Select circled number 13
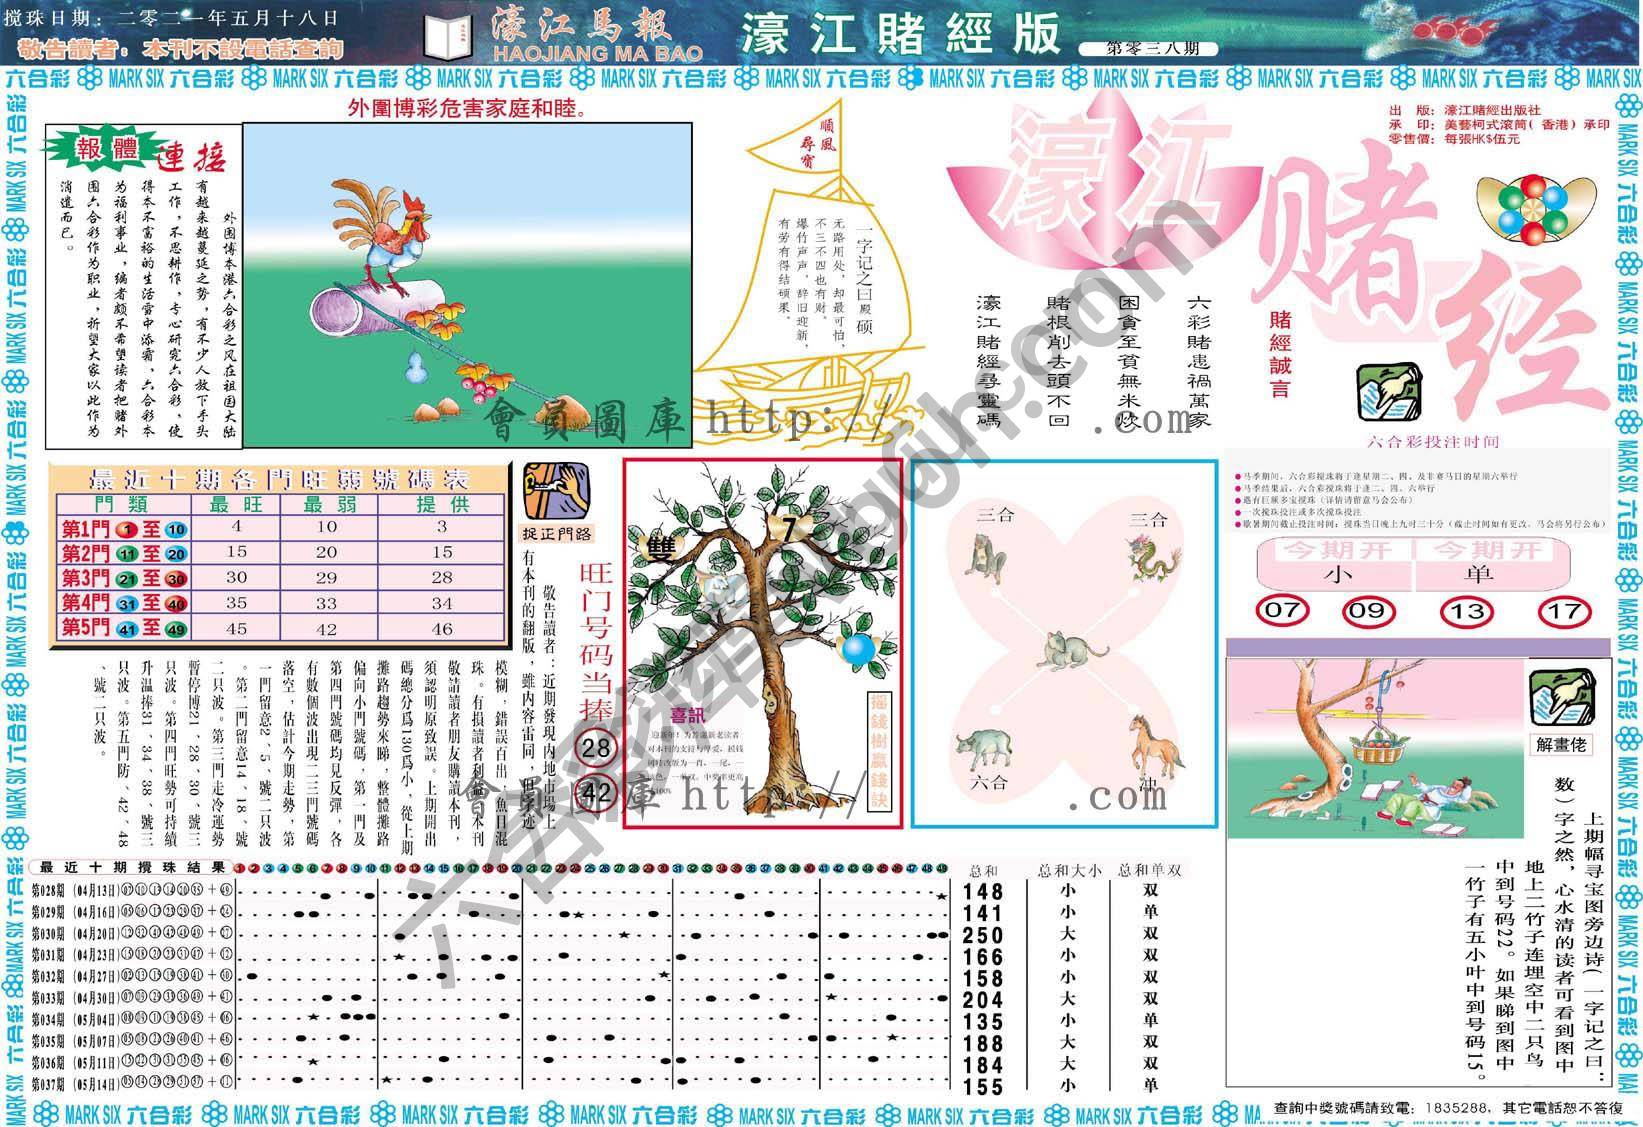 pos(1465,611)
